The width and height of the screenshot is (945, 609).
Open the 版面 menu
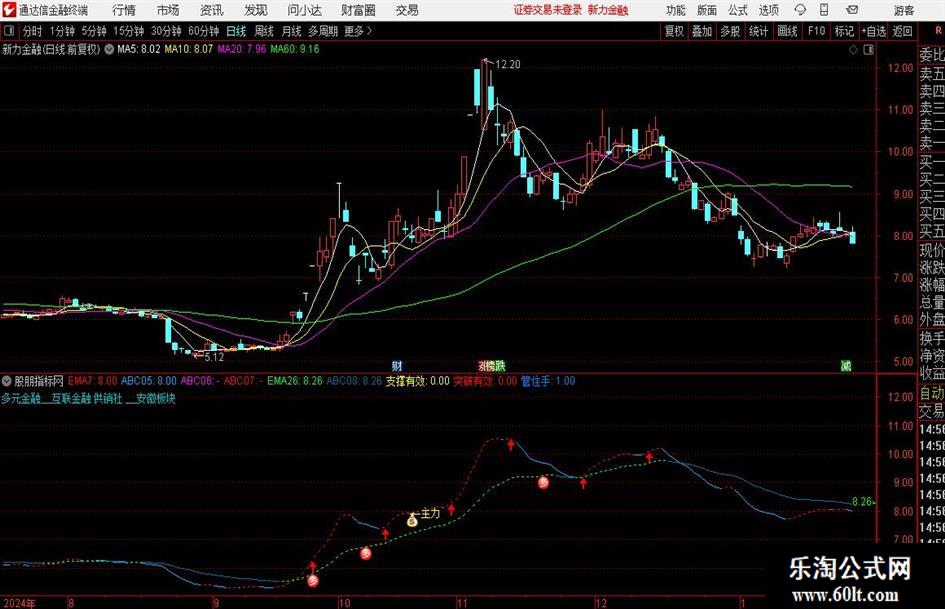click(x=706, y=10)
